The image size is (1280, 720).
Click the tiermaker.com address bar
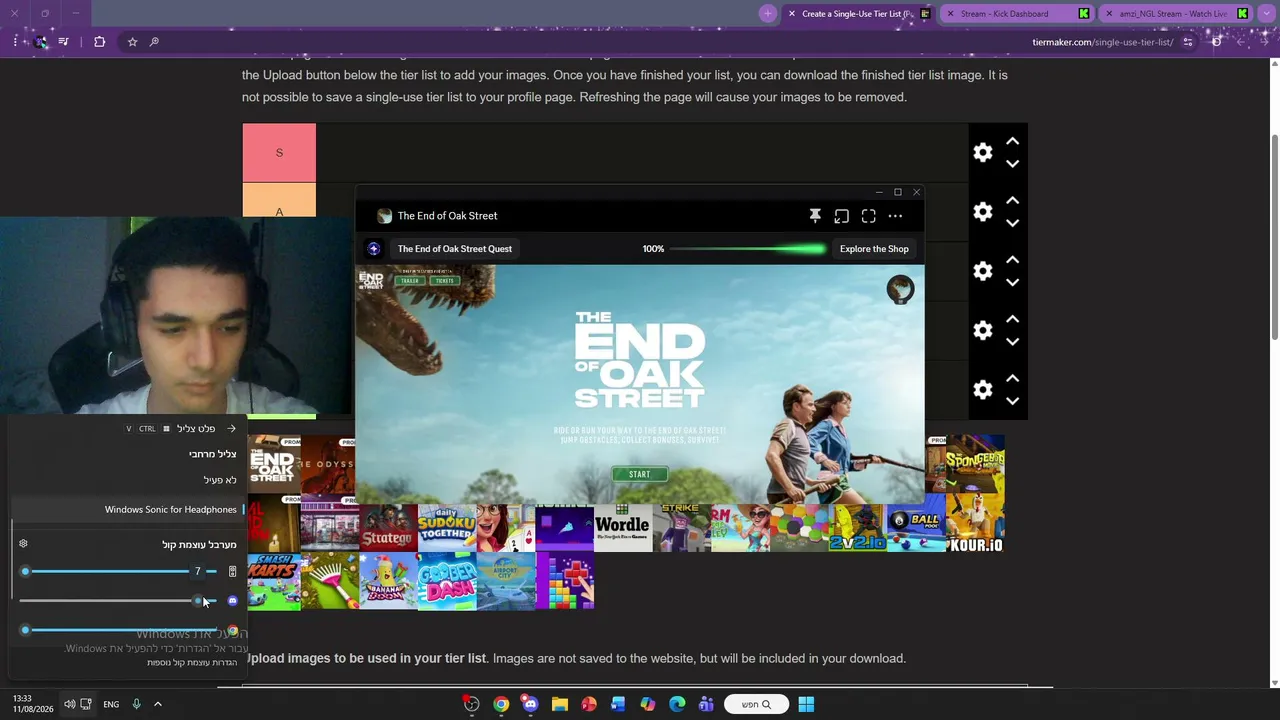(1102, 42)
